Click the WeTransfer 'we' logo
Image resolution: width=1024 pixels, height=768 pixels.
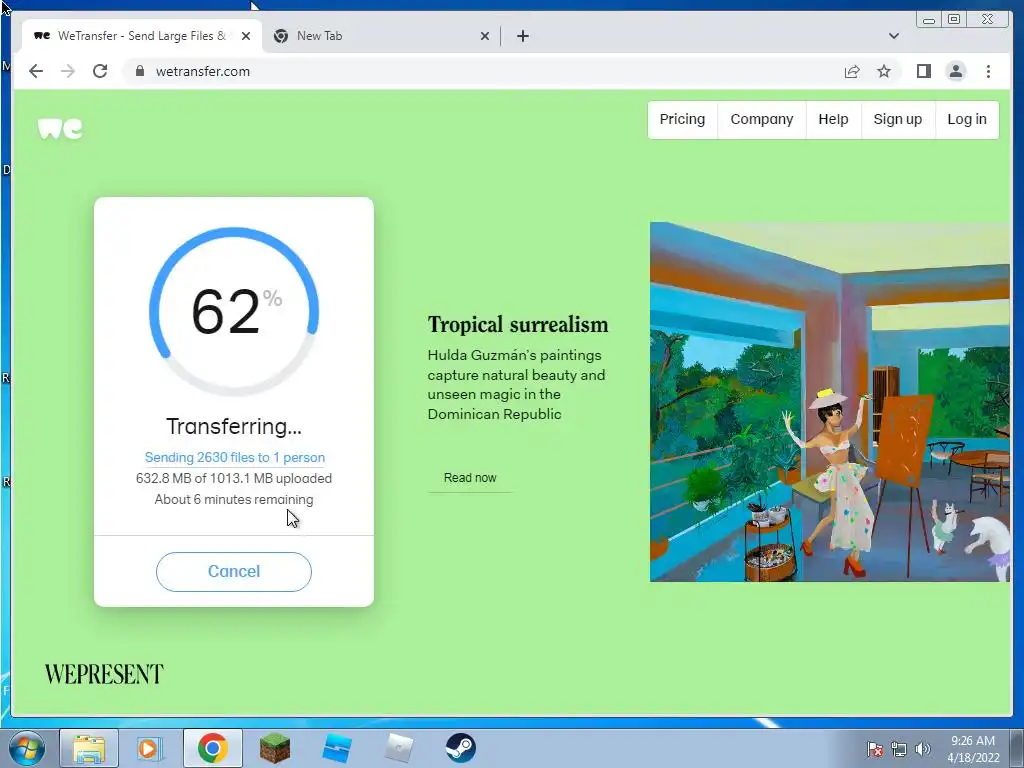(60, 129)
